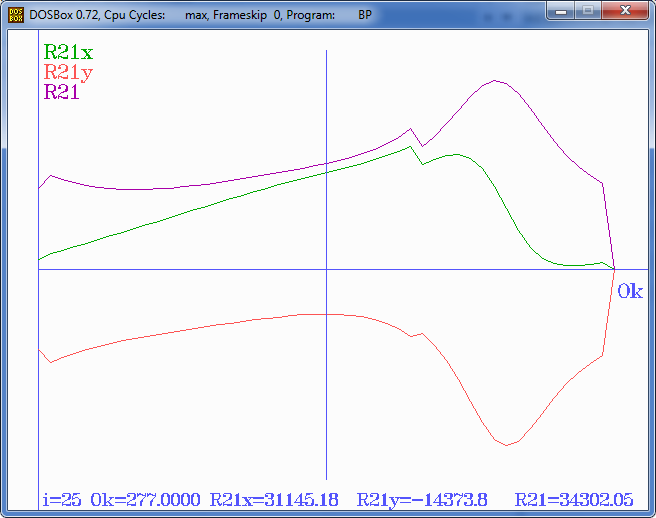Screen dimensions: 656x518
Task: Click the i=25 status value
Action: tap(62, 500)
